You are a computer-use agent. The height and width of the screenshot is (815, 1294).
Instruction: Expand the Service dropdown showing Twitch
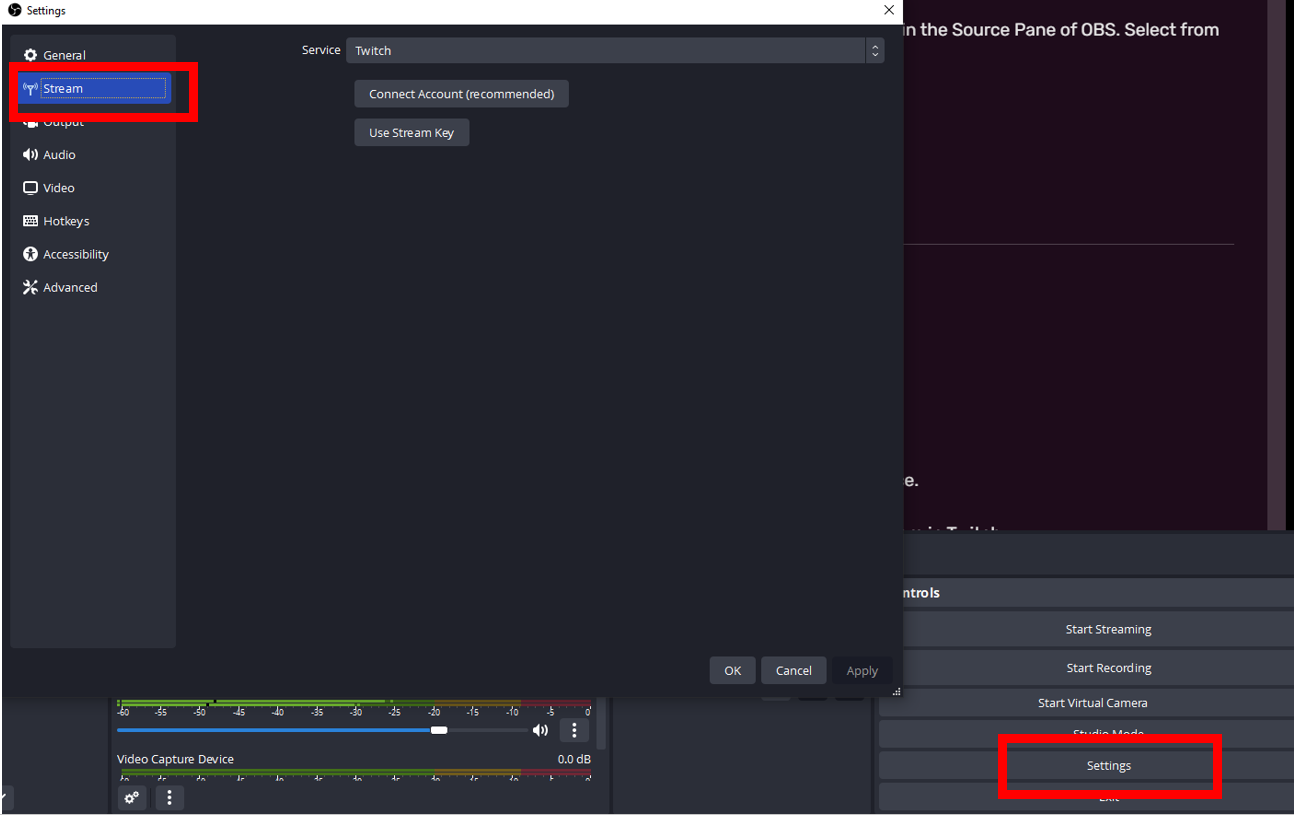pyautogui.click(x=615, y=50)
